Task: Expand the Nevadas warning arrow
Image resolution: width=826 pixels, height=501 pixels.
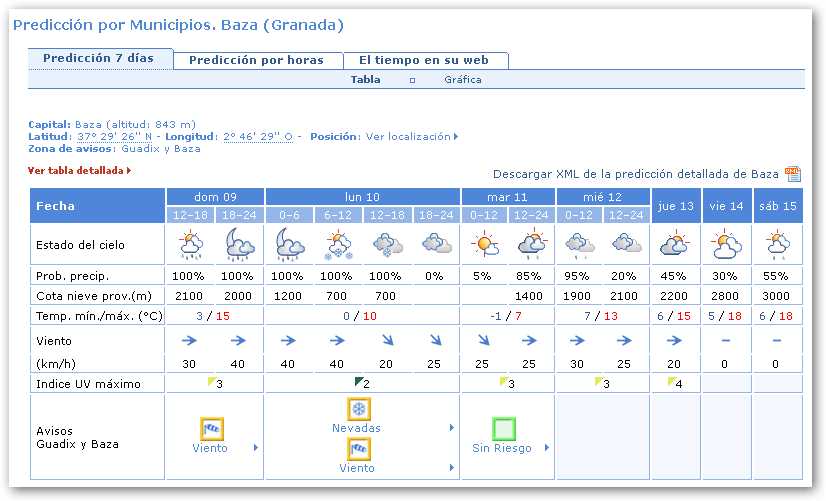Action: point(403,428)
